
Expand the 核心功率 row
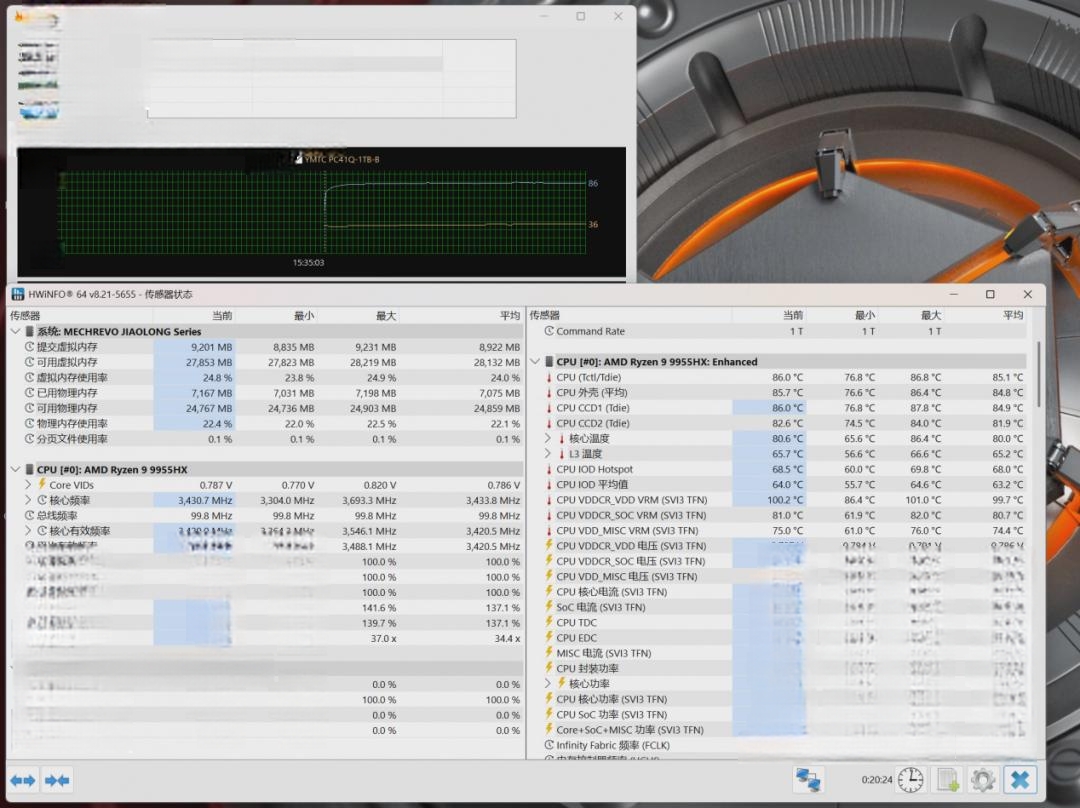[548, 683]
